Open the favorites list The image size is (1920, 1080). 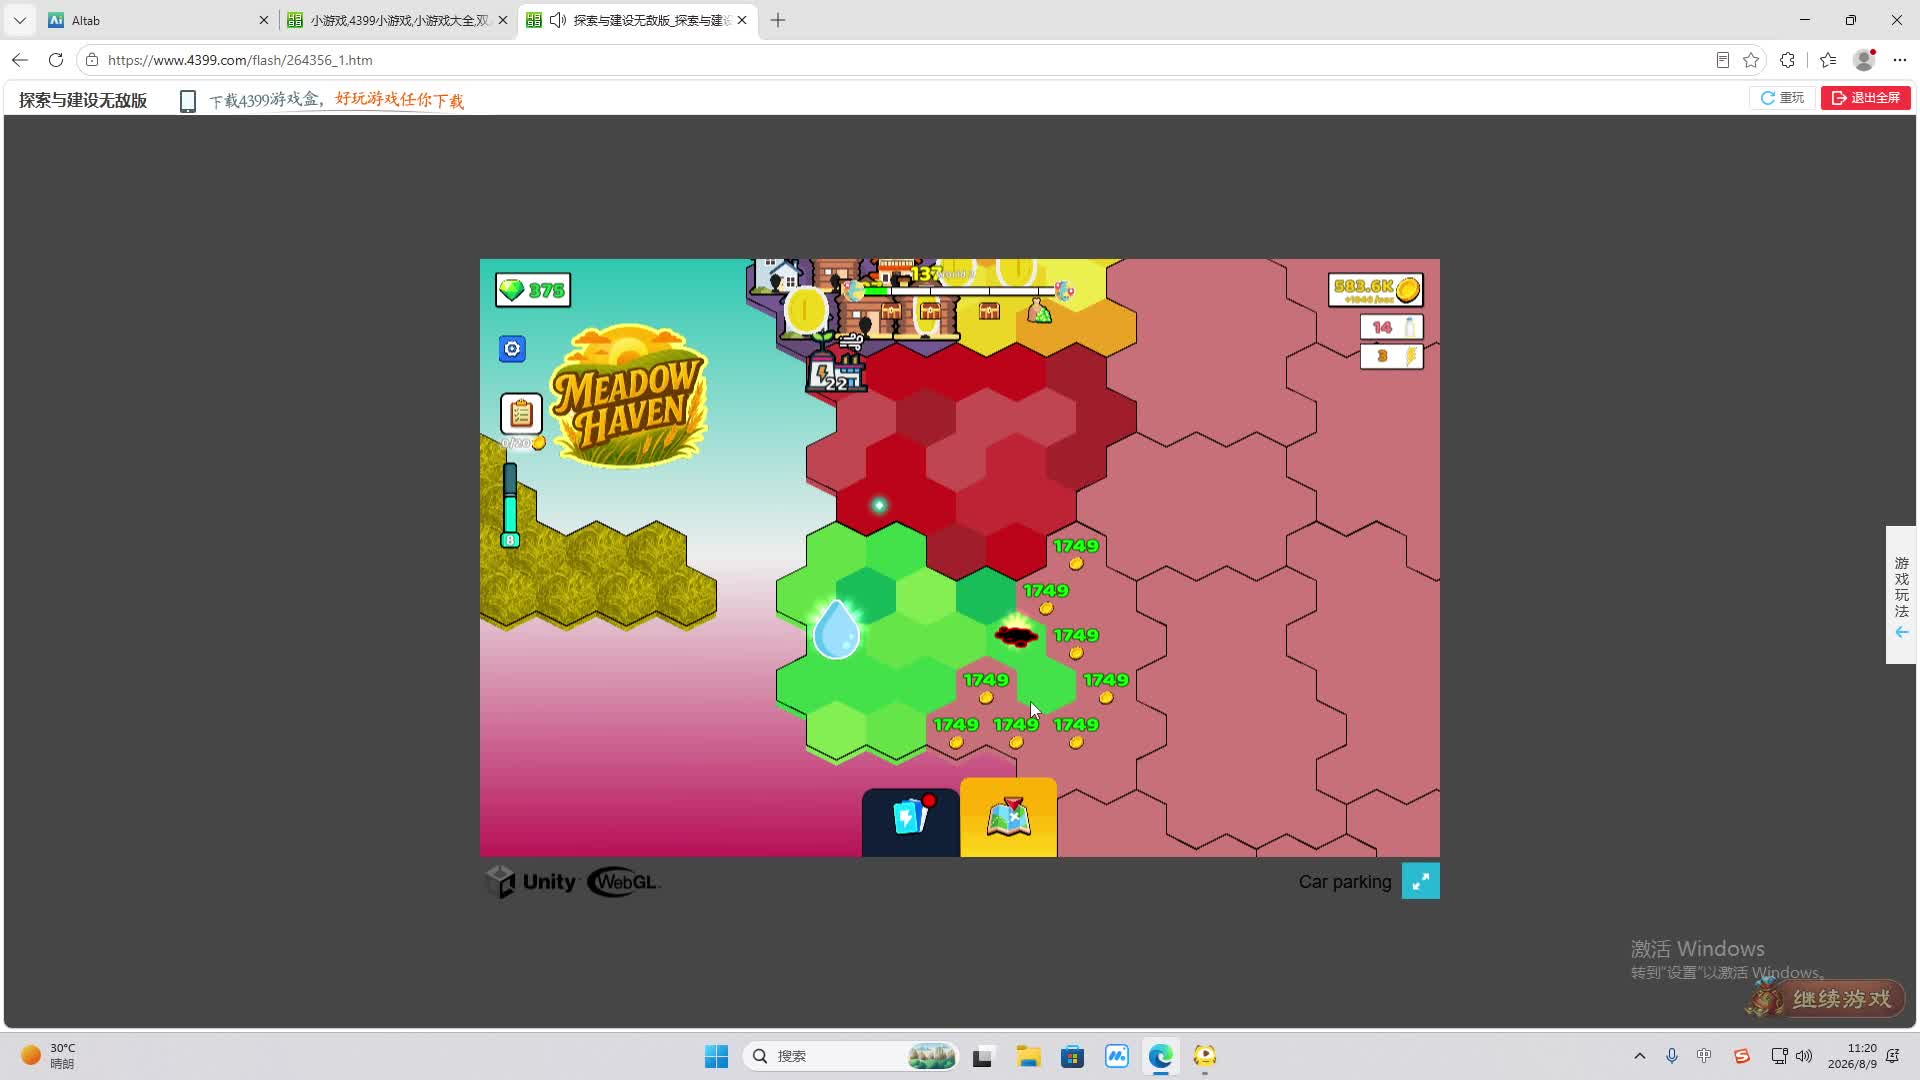tap(1828, 60)
